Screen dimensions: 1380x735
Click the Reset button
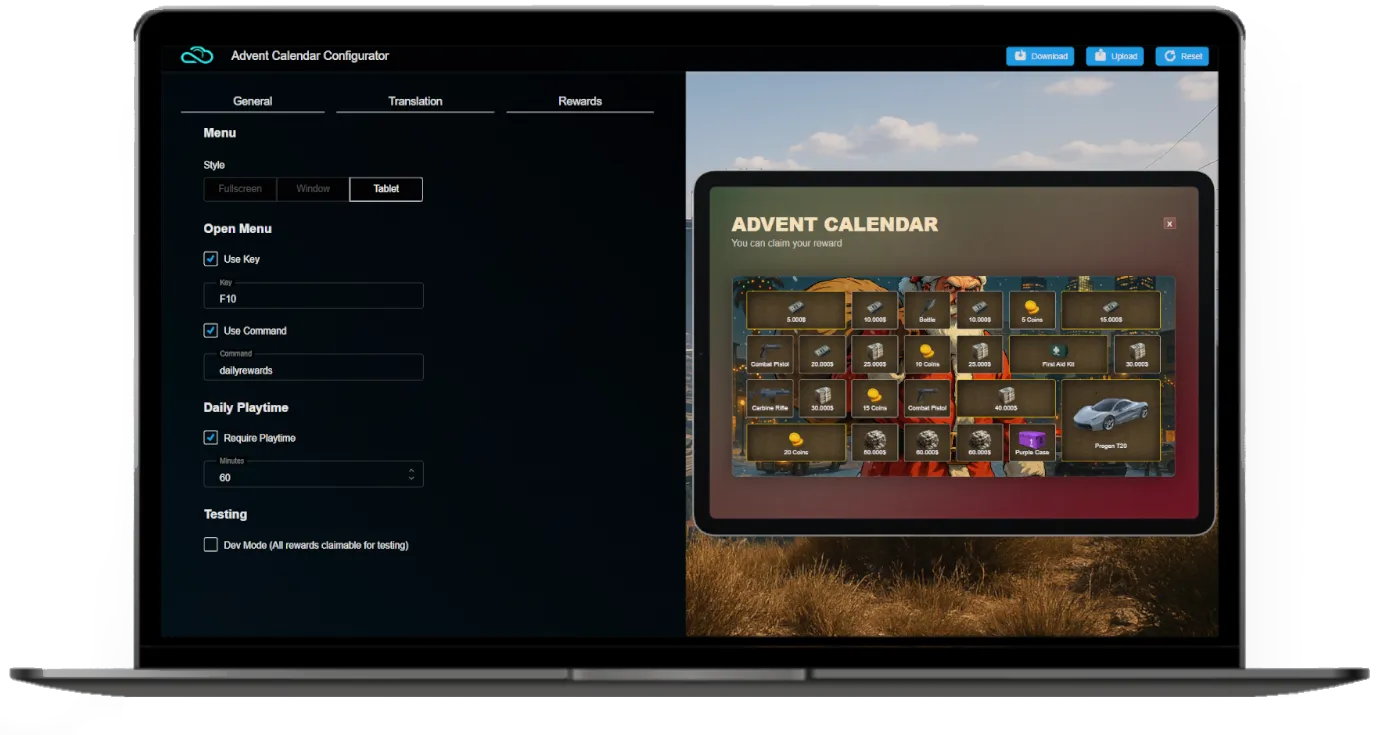pos(1182,56)
